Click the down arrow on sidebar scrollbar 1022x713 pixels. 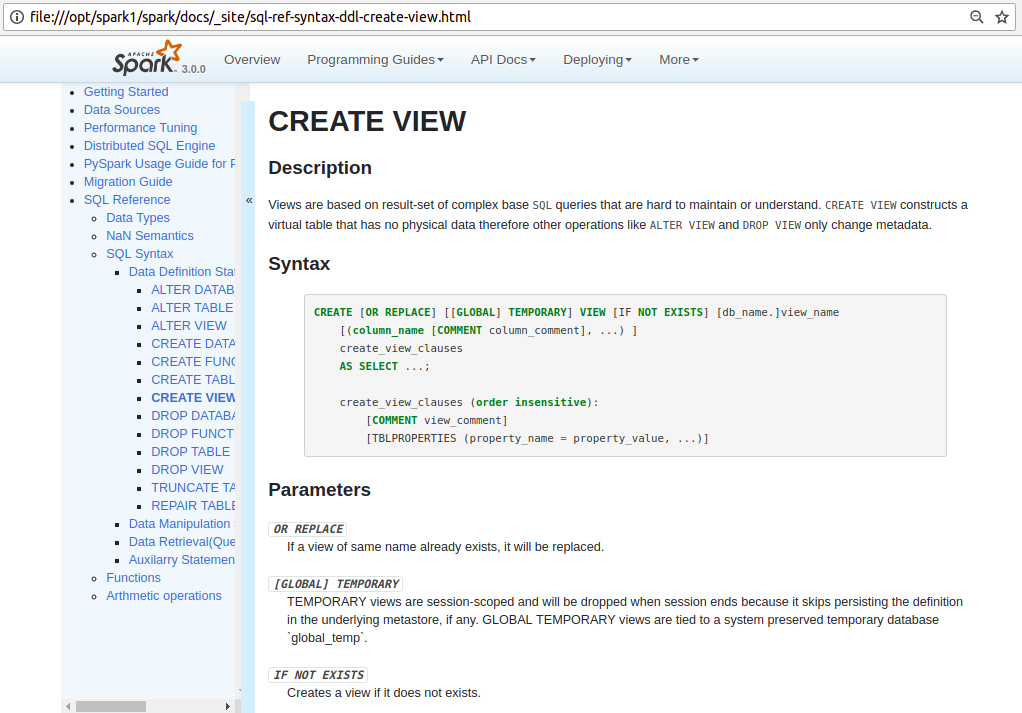pos(240,690)
